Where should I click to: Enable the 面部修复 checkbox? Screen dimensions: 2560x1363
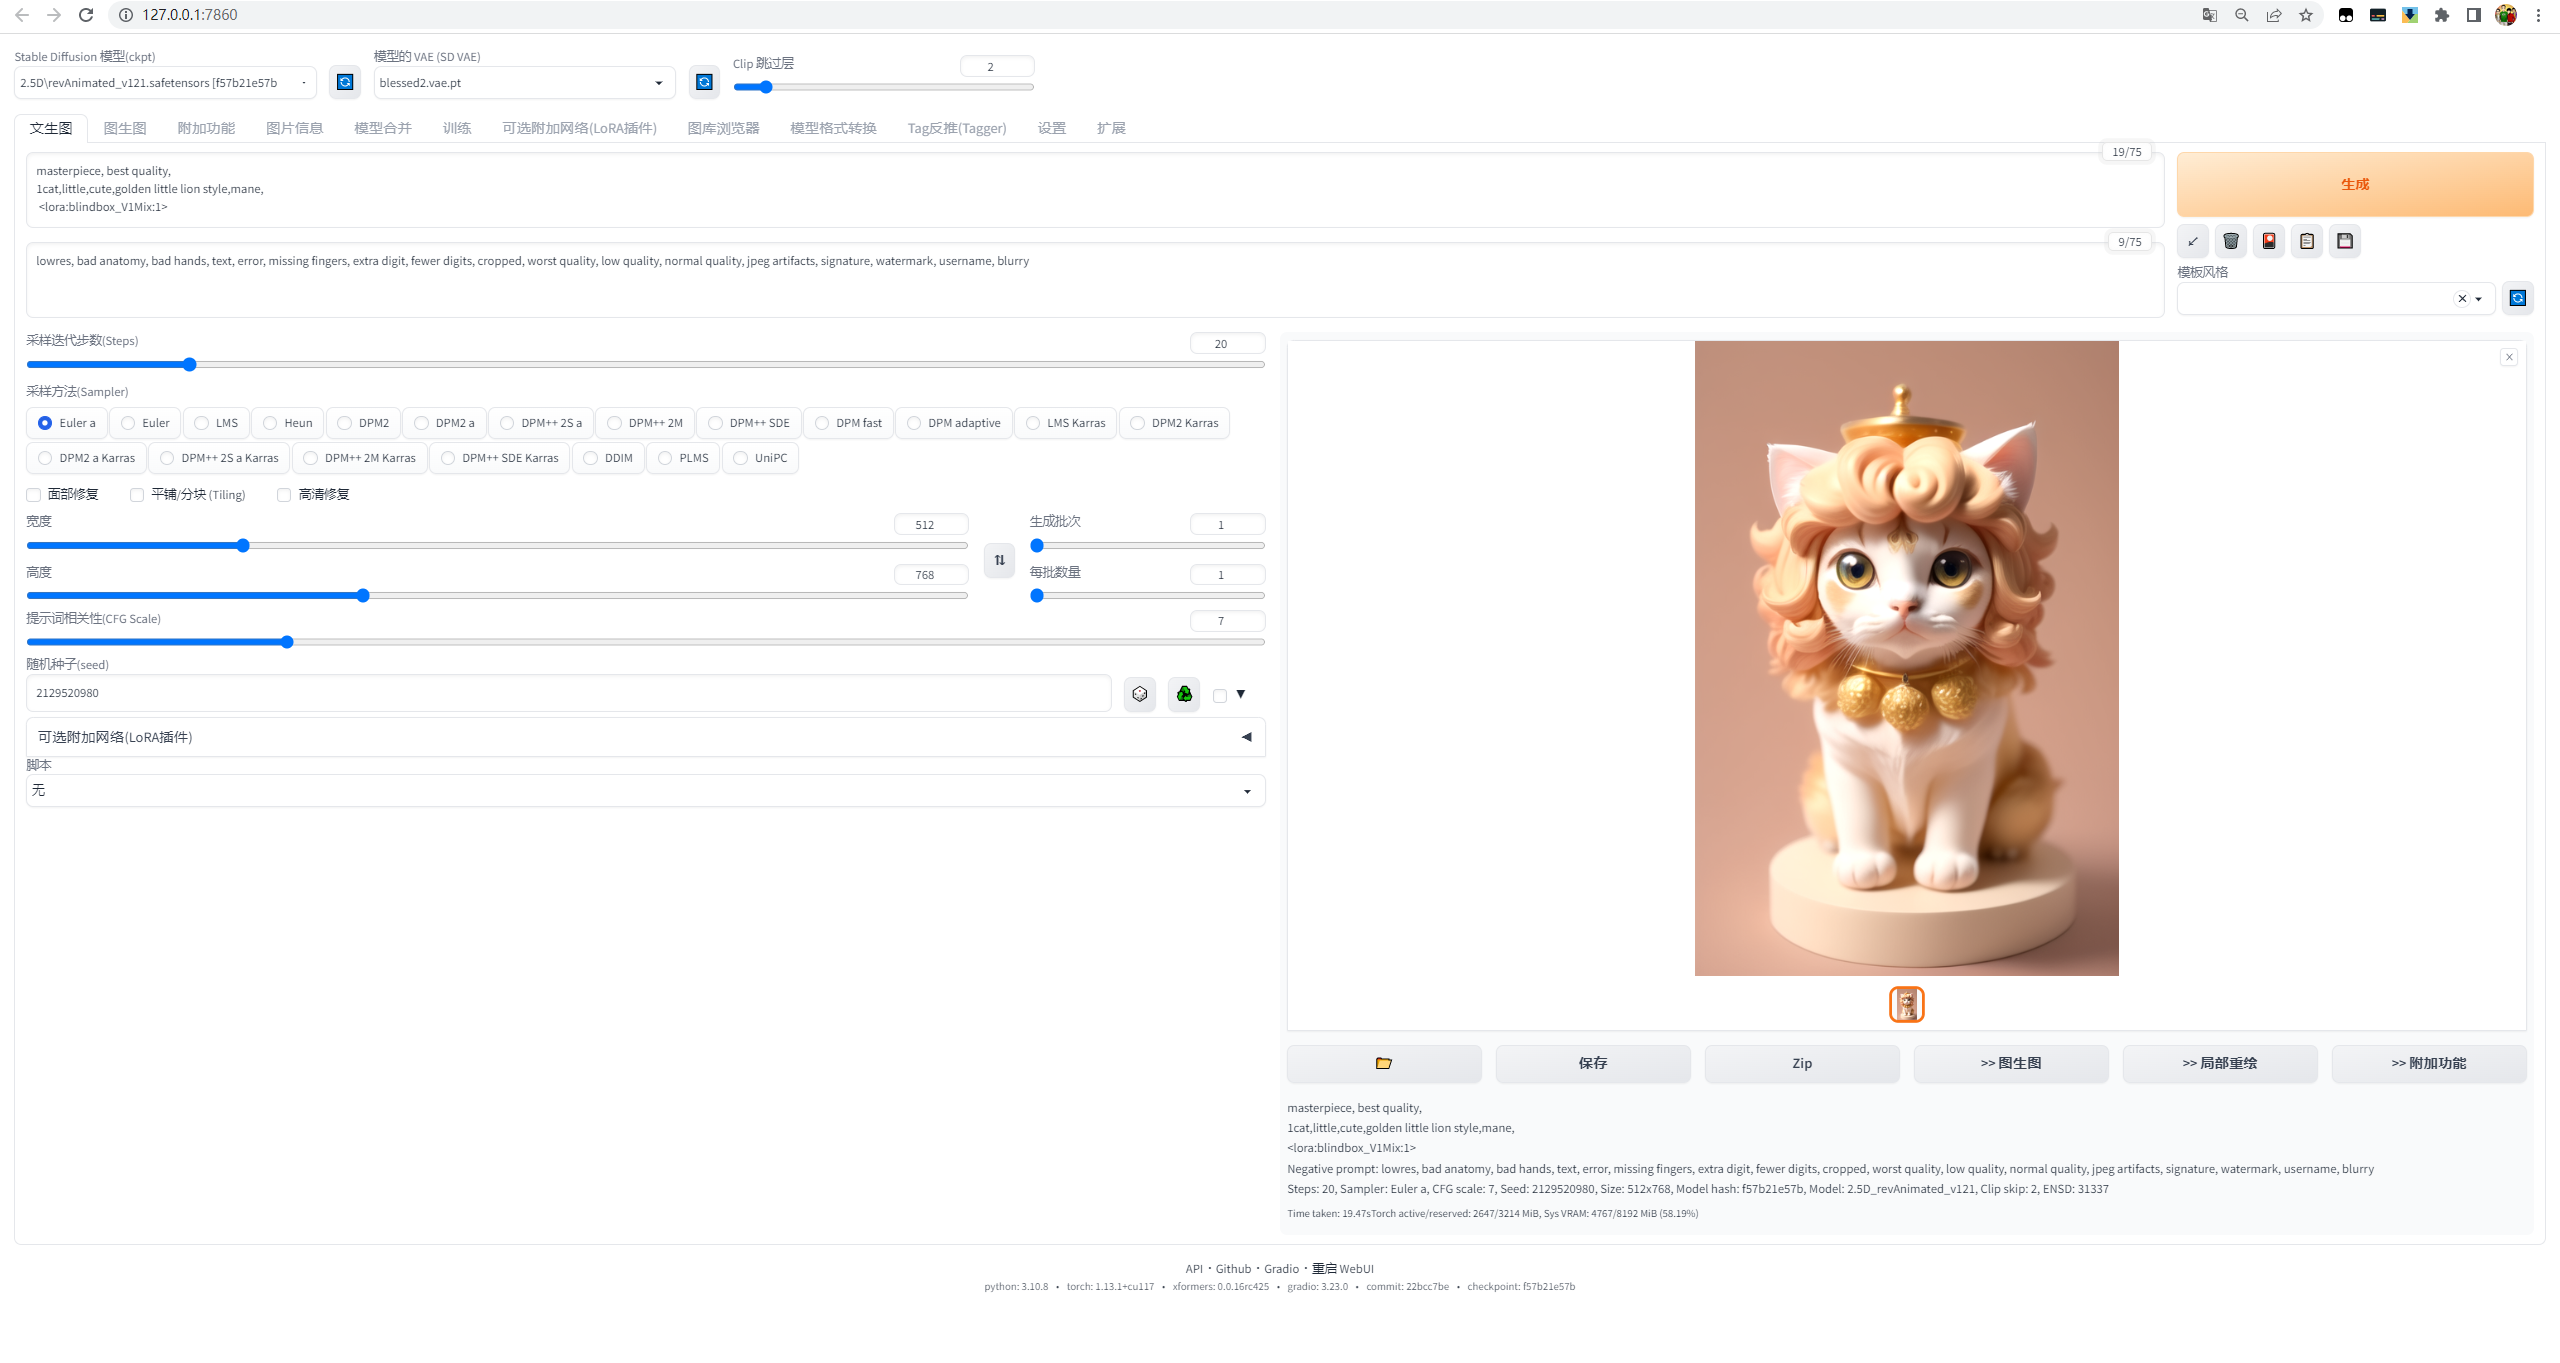pos(34,495)
